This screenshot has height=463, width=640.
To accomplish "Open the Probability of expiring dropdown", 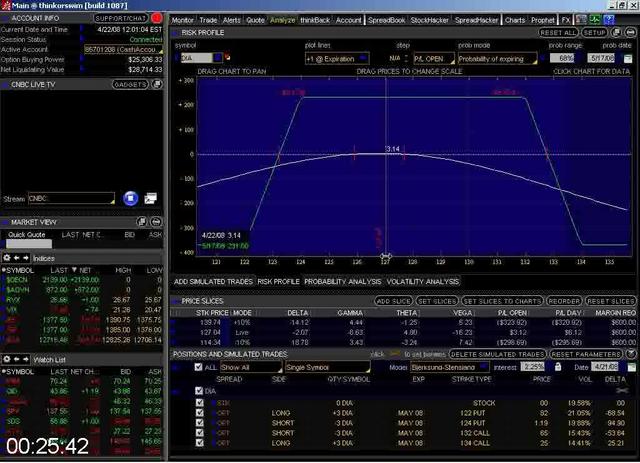I will click(x=498, y=59).
